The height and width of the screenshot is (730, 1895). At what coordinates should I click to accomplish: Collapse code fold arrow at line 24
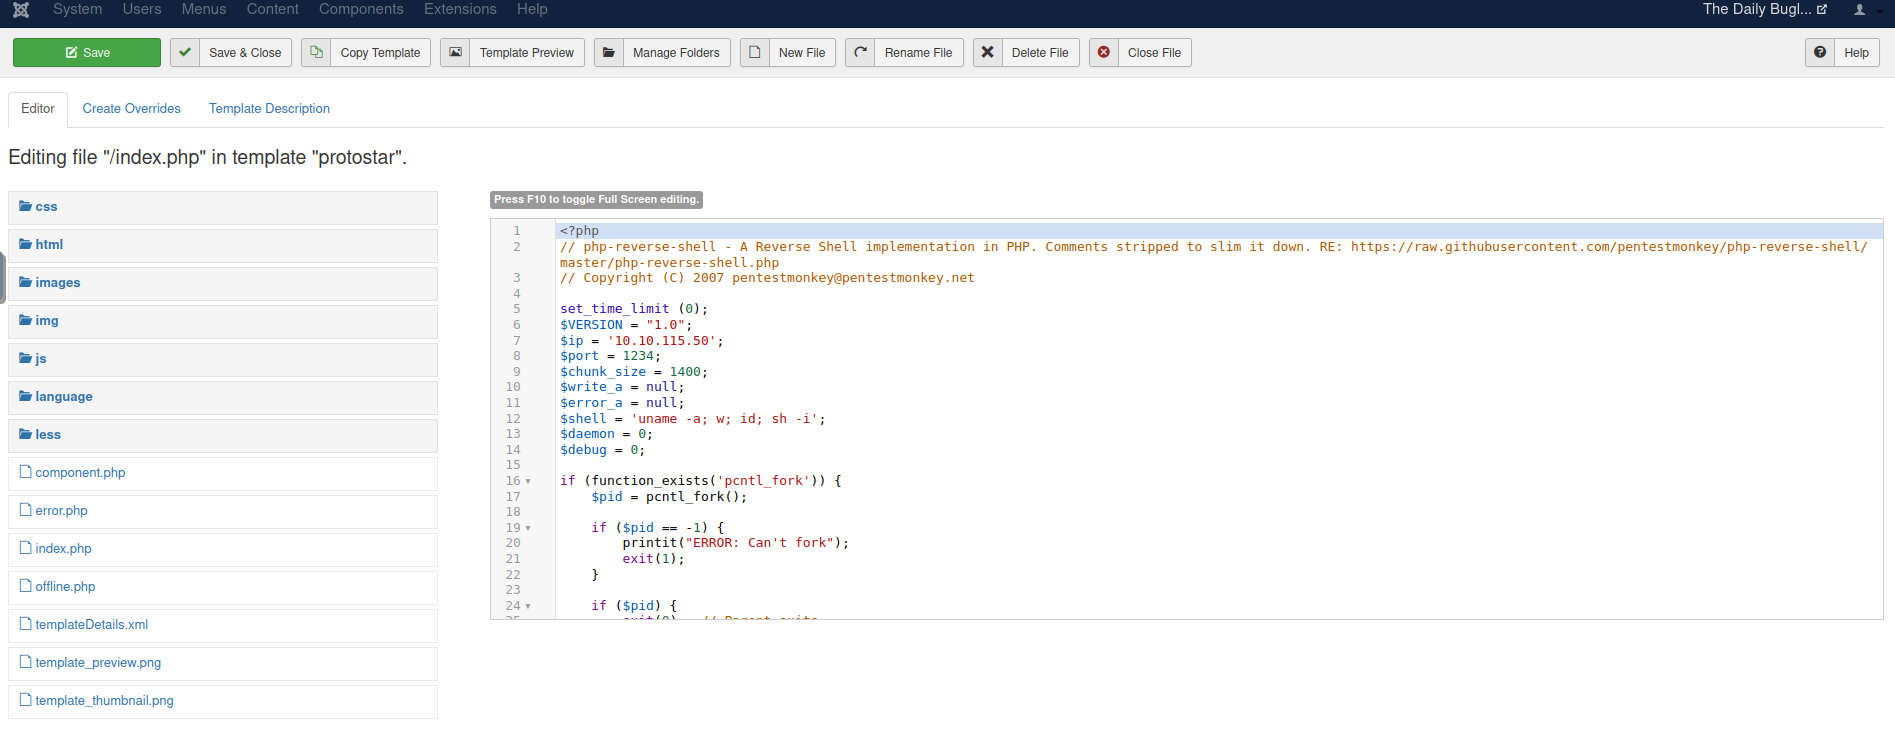coord(528,606)
